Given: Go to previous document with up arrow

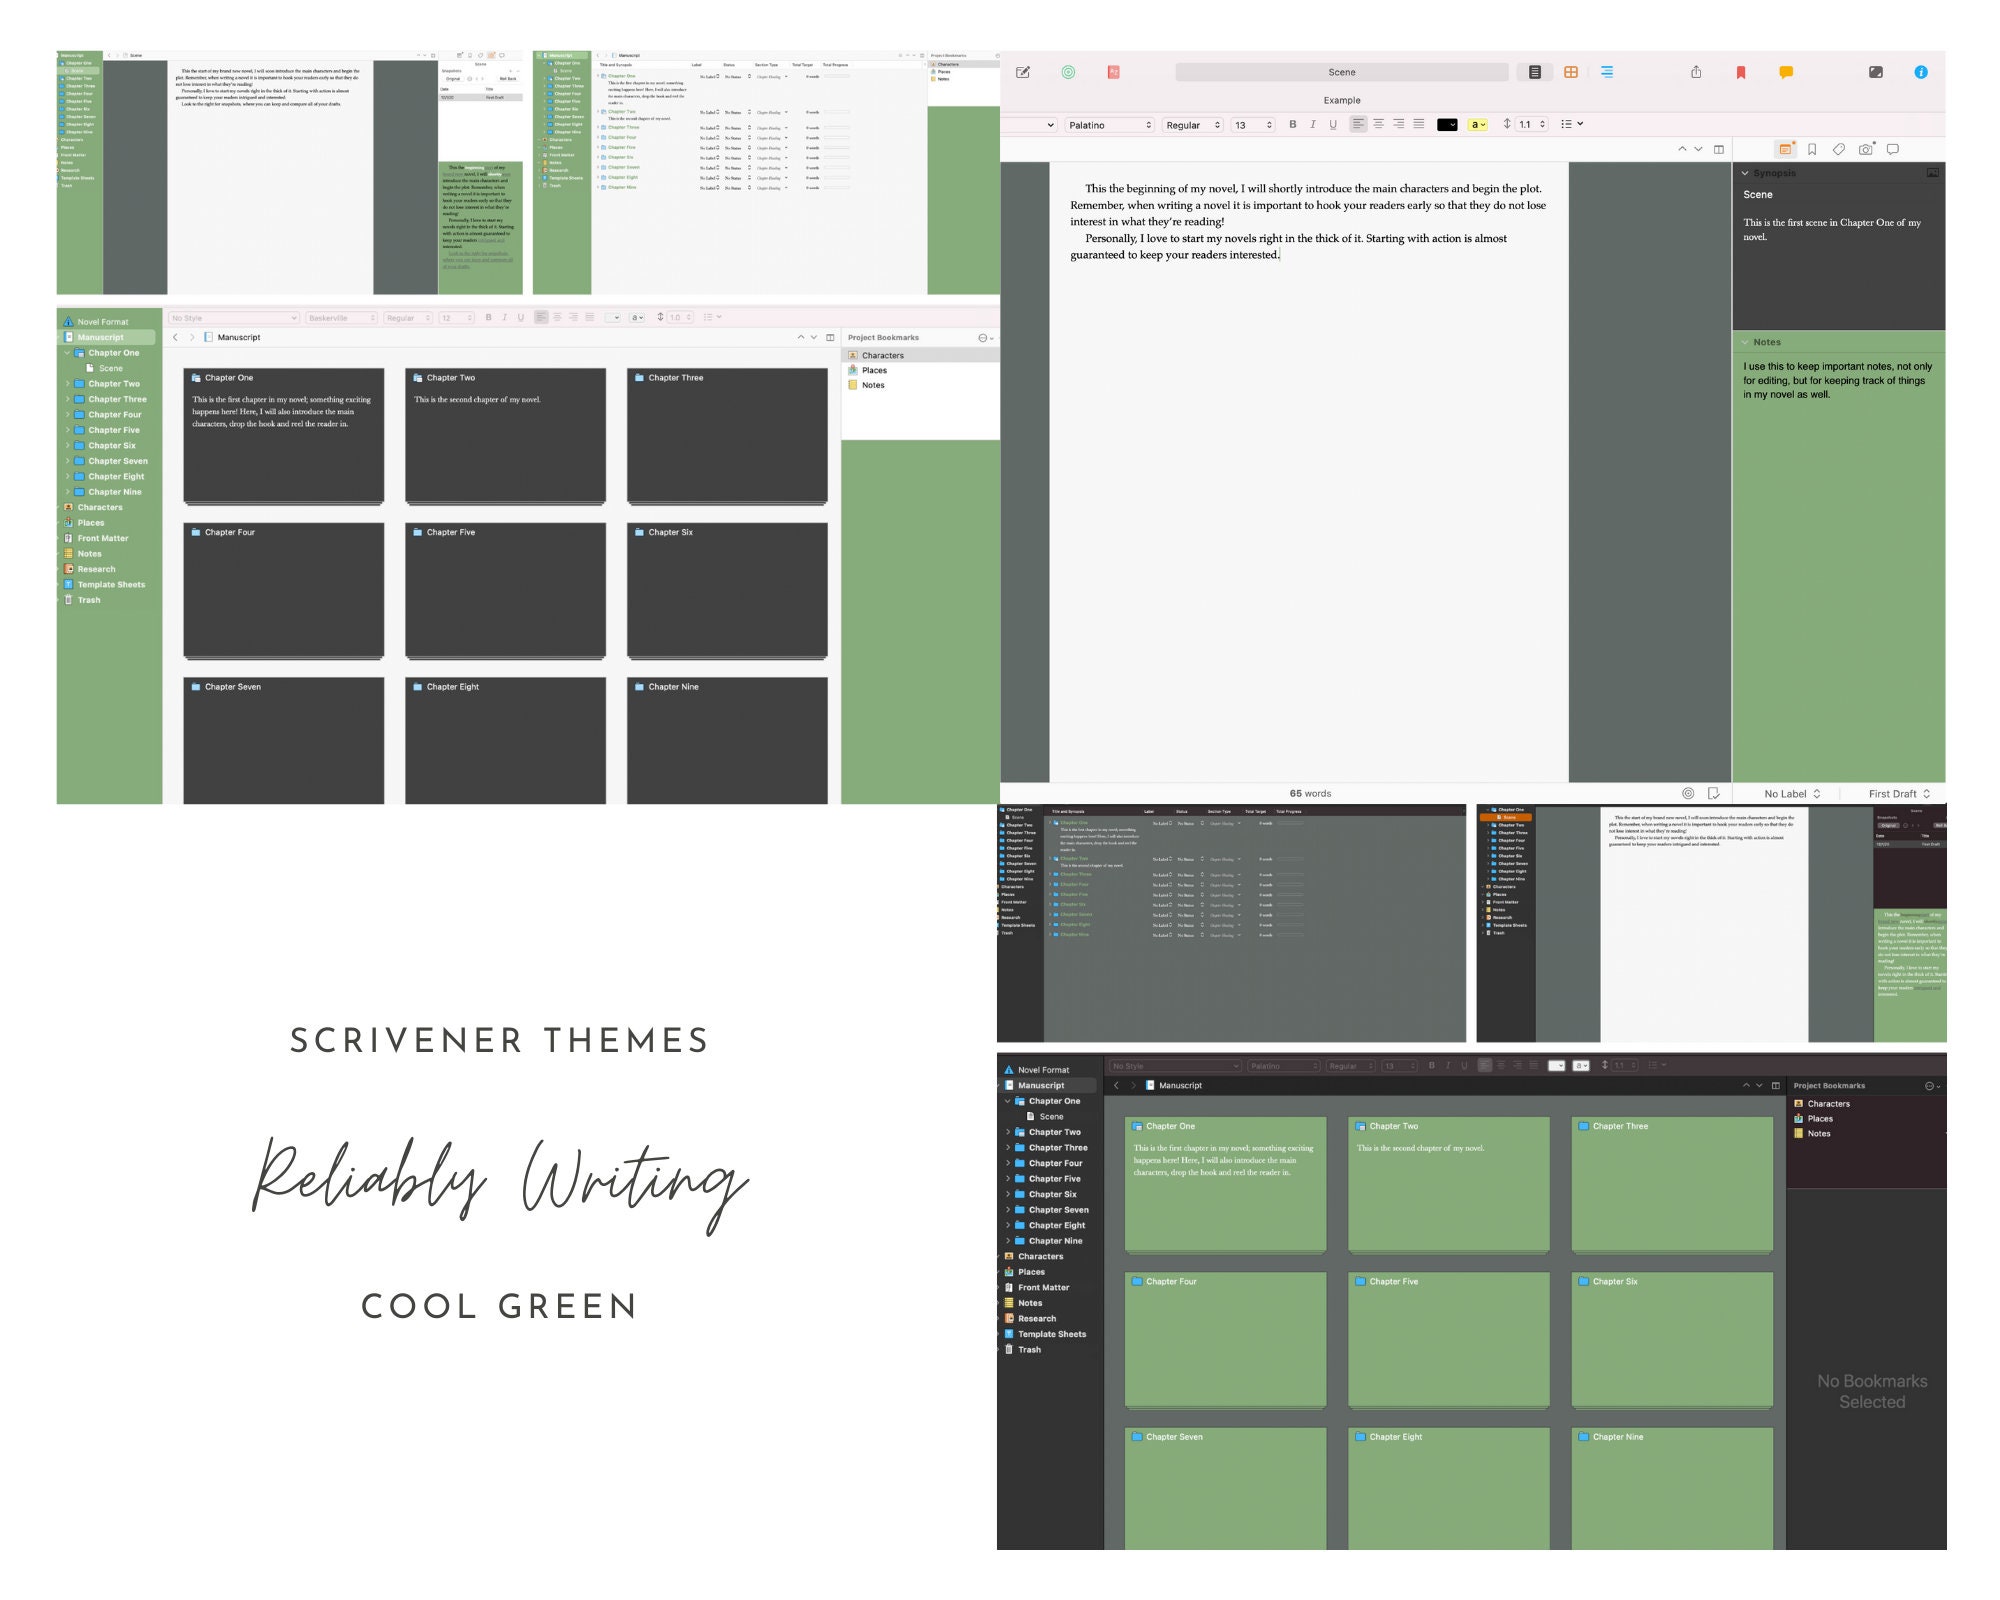Looking at the screenshot, I should click(x=1682, y=149).
